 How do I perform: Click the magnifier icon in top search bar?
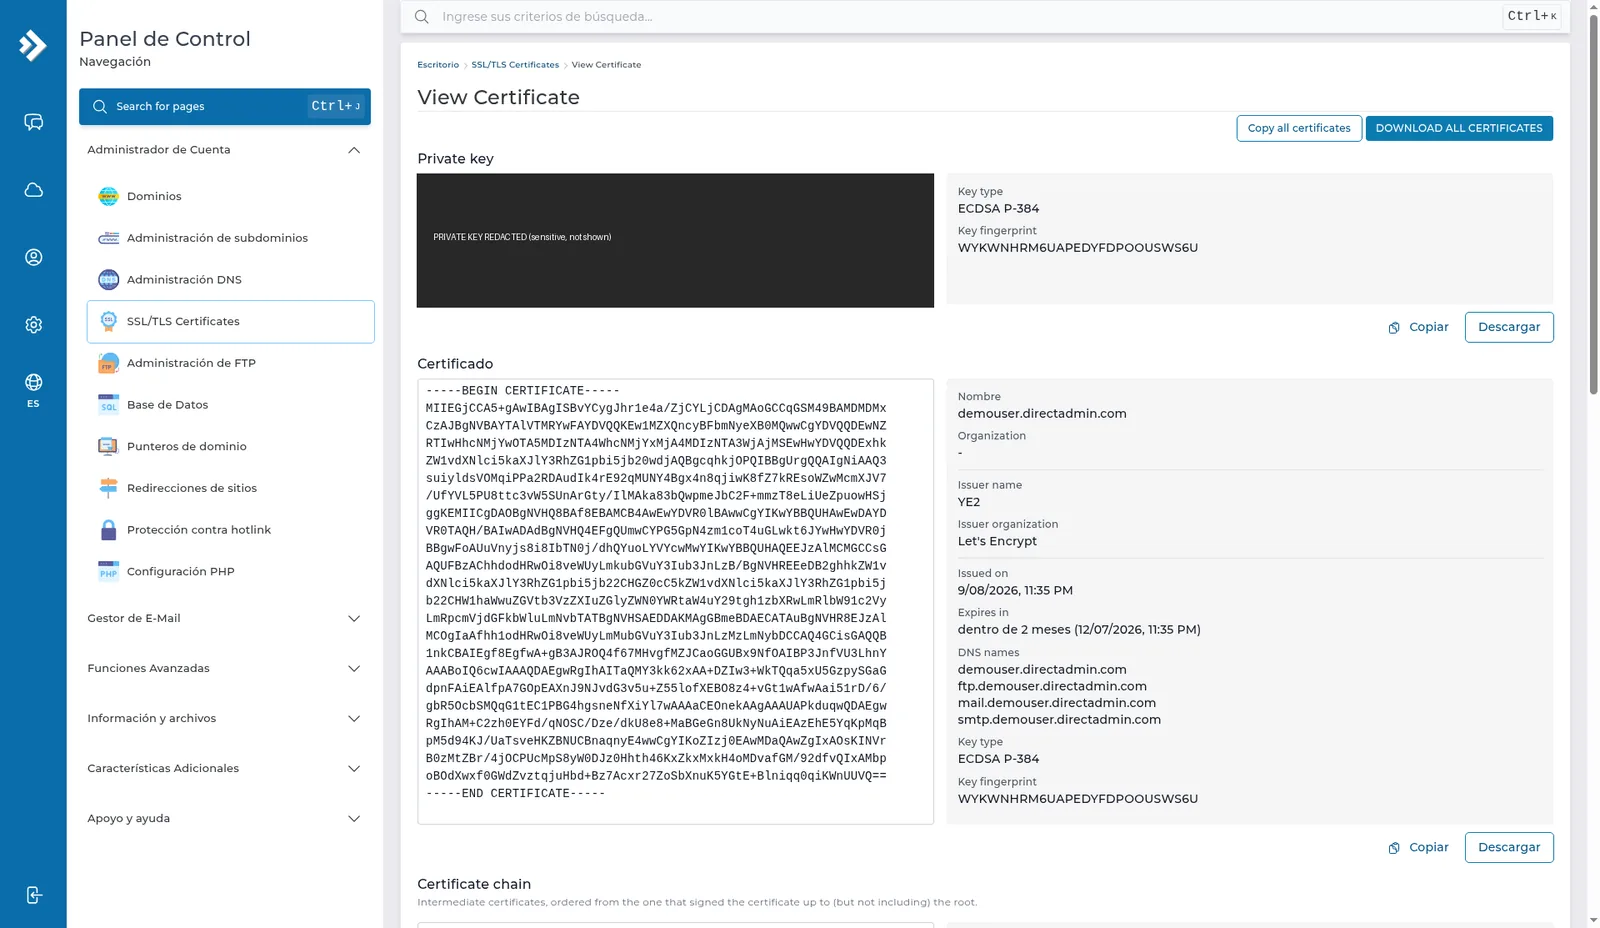pos(422,17)
